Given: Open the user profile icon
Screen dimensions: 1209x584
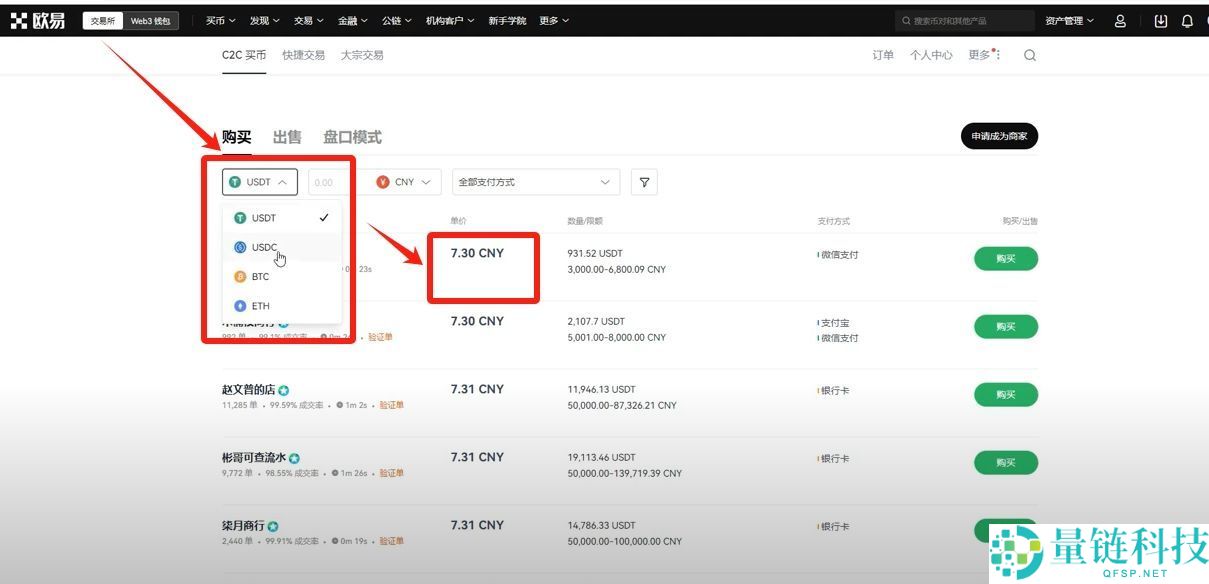Looking at the screenshot, I should point(1121,19).
